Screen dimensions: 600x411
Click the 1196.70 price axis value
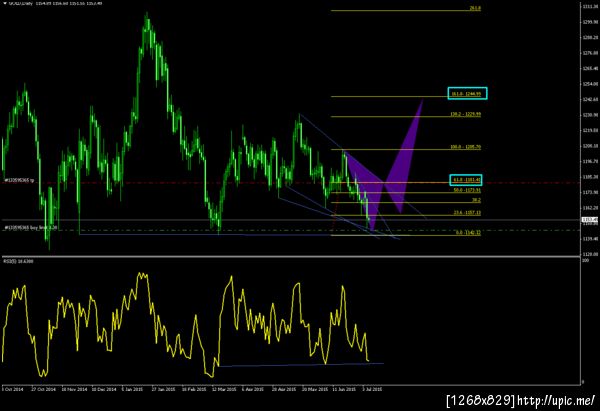590,161
